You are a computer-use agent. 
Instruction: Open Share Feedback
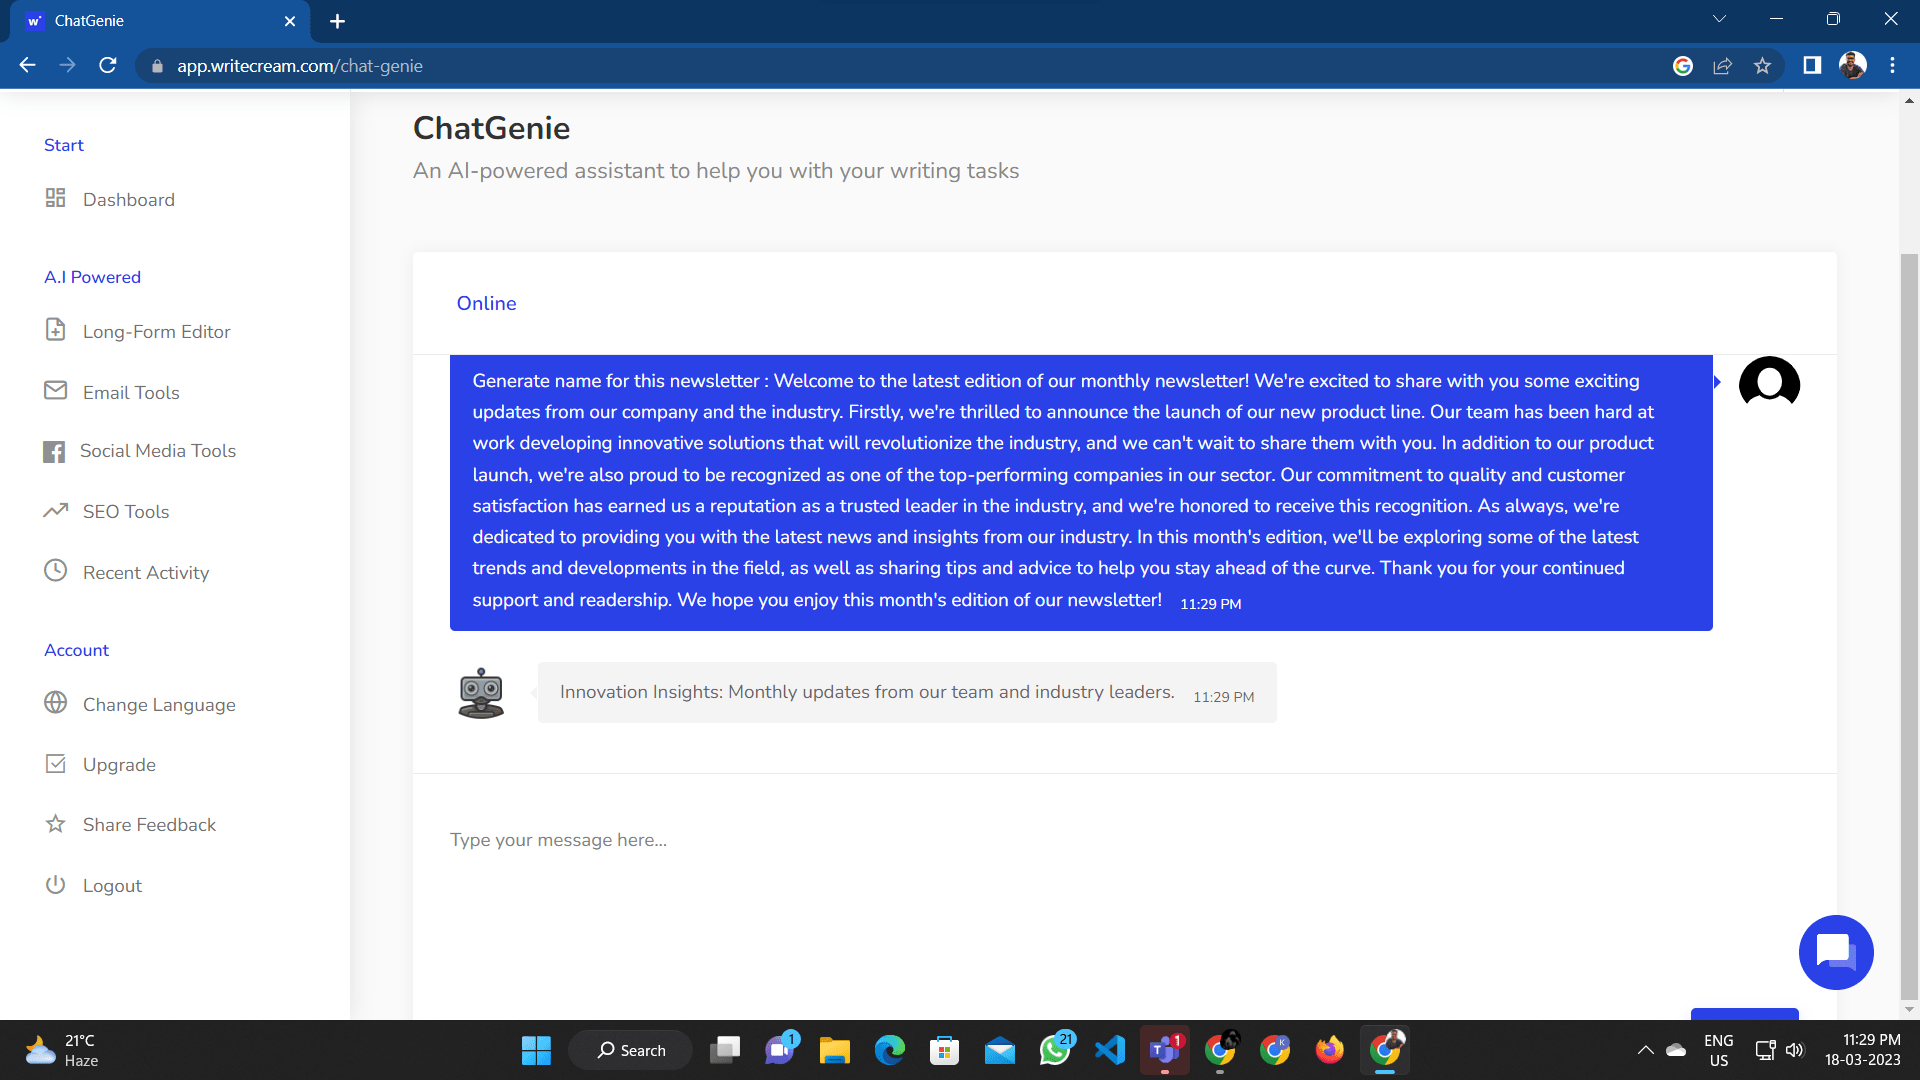coord(149,824)
